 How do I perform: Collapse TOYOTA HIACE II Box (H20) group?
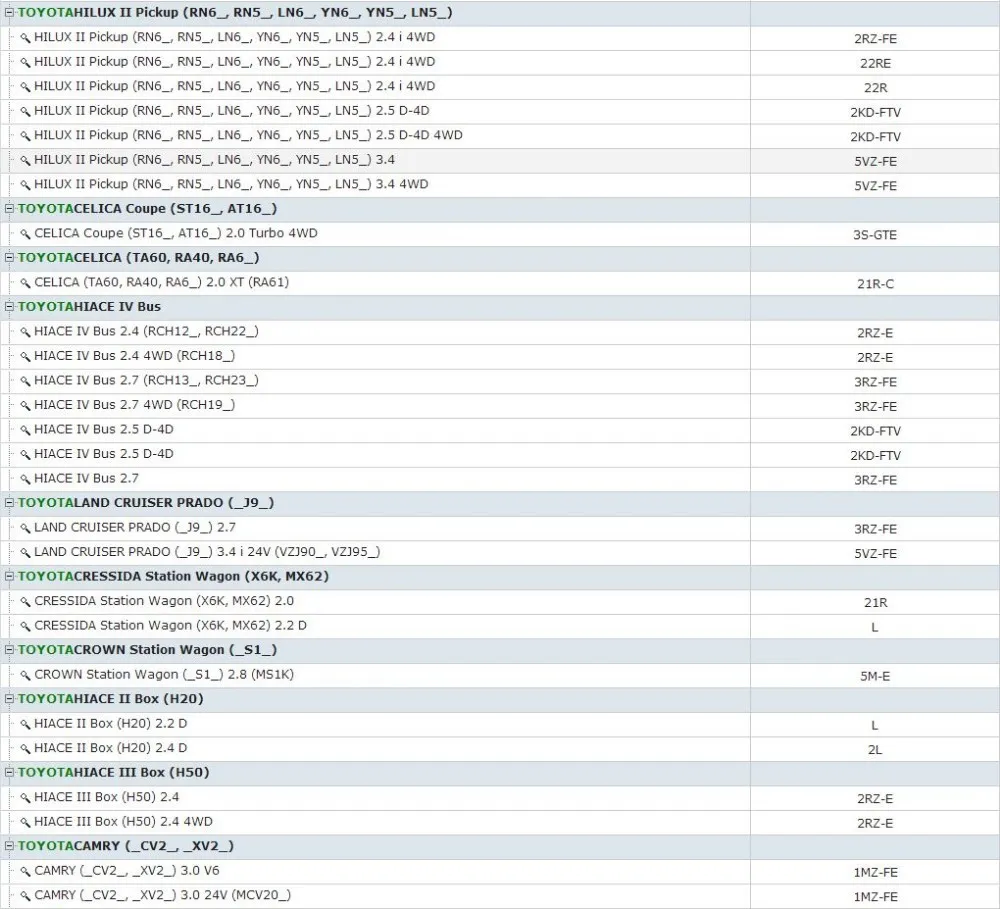(9, 699)
